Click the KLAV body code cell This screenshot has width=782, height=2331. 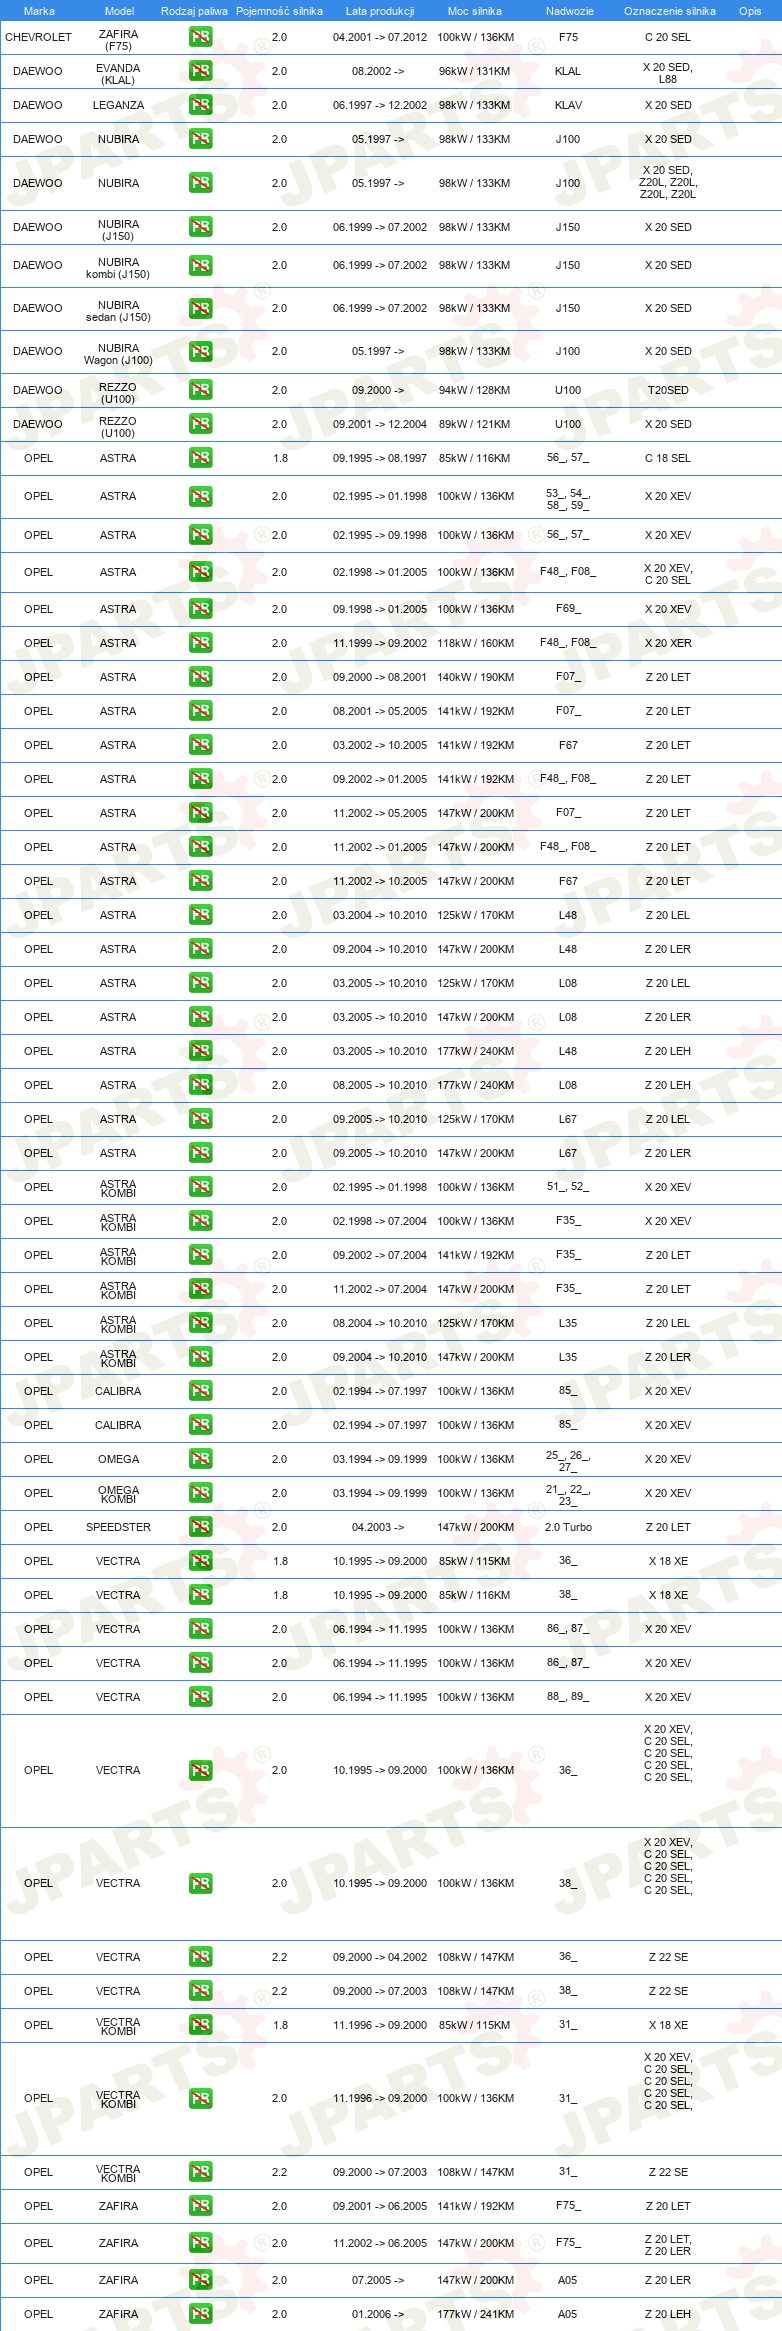pyautogui.click(x=568, y=105)
